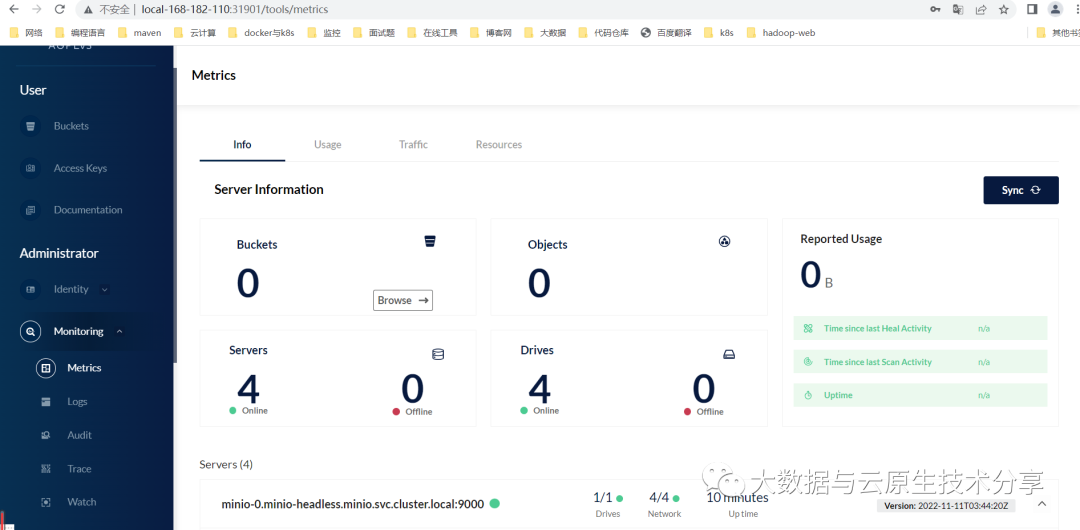1080x530 pixels.
Task: Click the Scan Activity icon
Action: coord(809,362)
